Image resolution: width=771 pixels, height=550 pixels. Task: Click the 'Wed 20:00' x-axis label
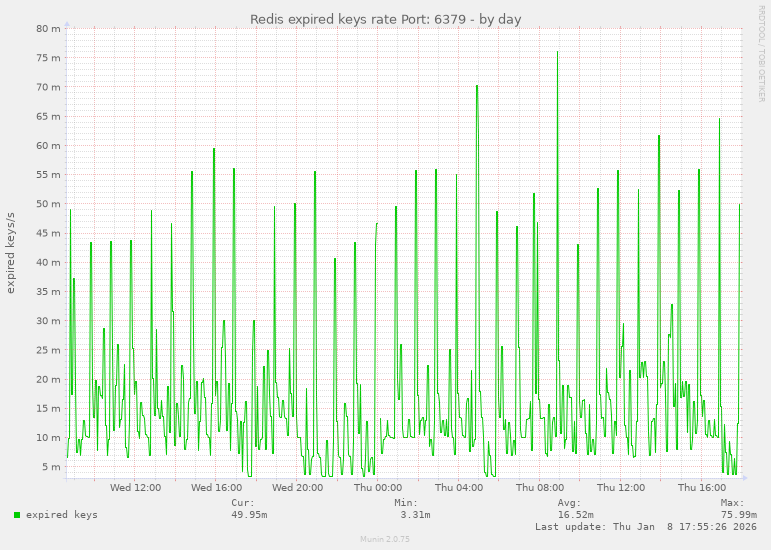[x=297, y=488]
